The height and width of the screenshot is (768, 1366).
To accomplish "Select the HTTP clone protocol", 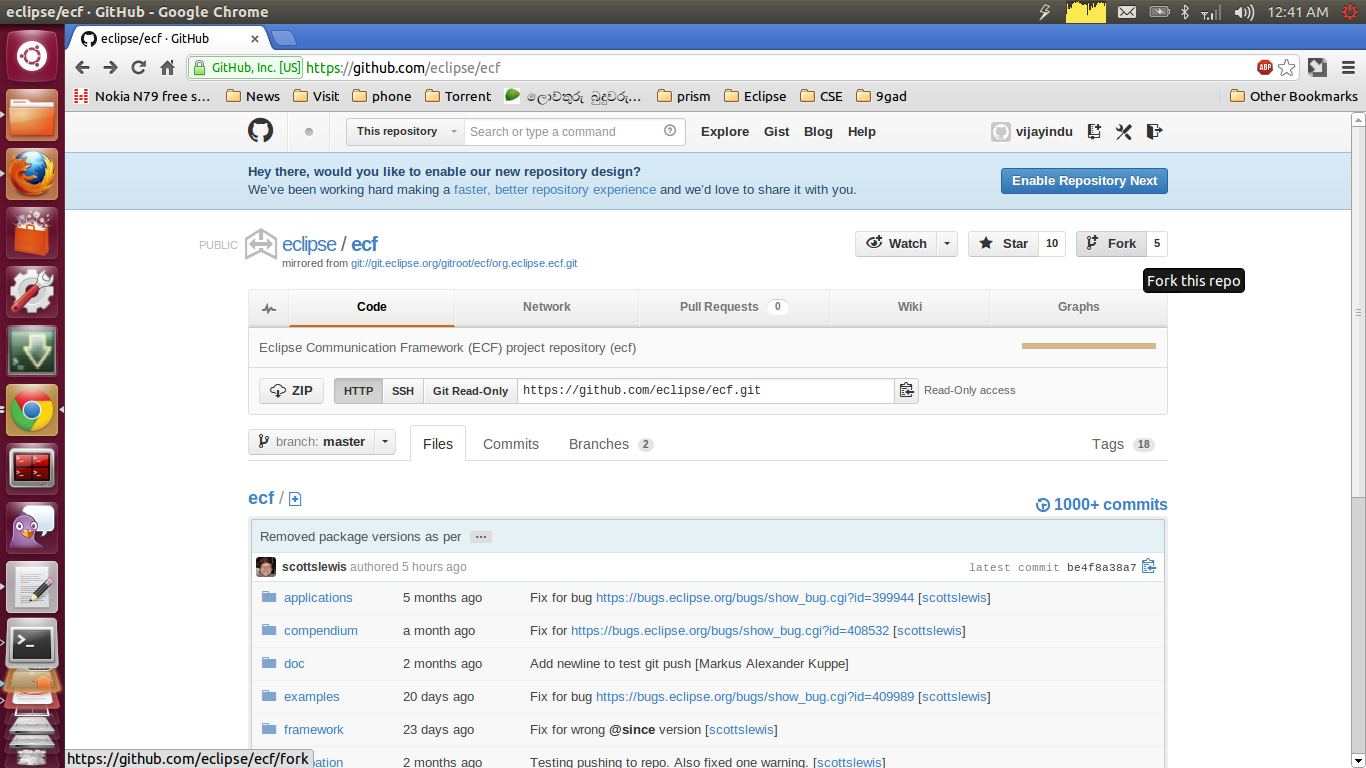I will (358, 391).
